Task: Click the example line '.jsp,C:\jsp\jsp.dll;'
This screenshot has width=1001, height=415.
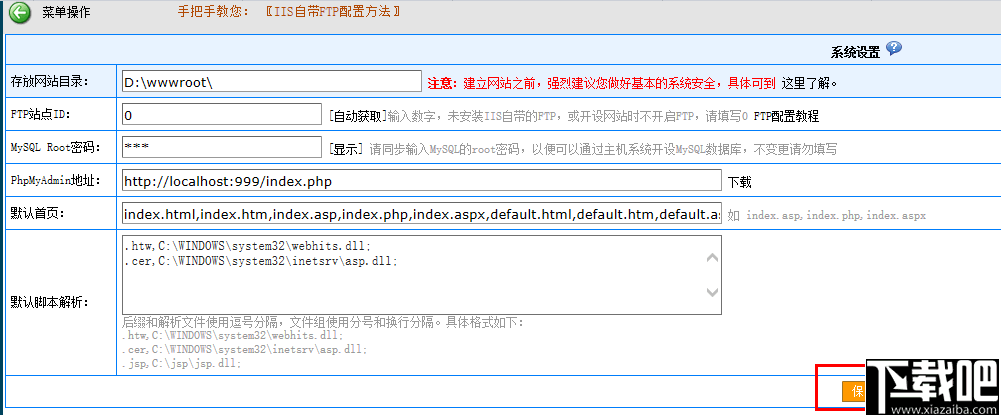Action: click(x=181, y=364)
